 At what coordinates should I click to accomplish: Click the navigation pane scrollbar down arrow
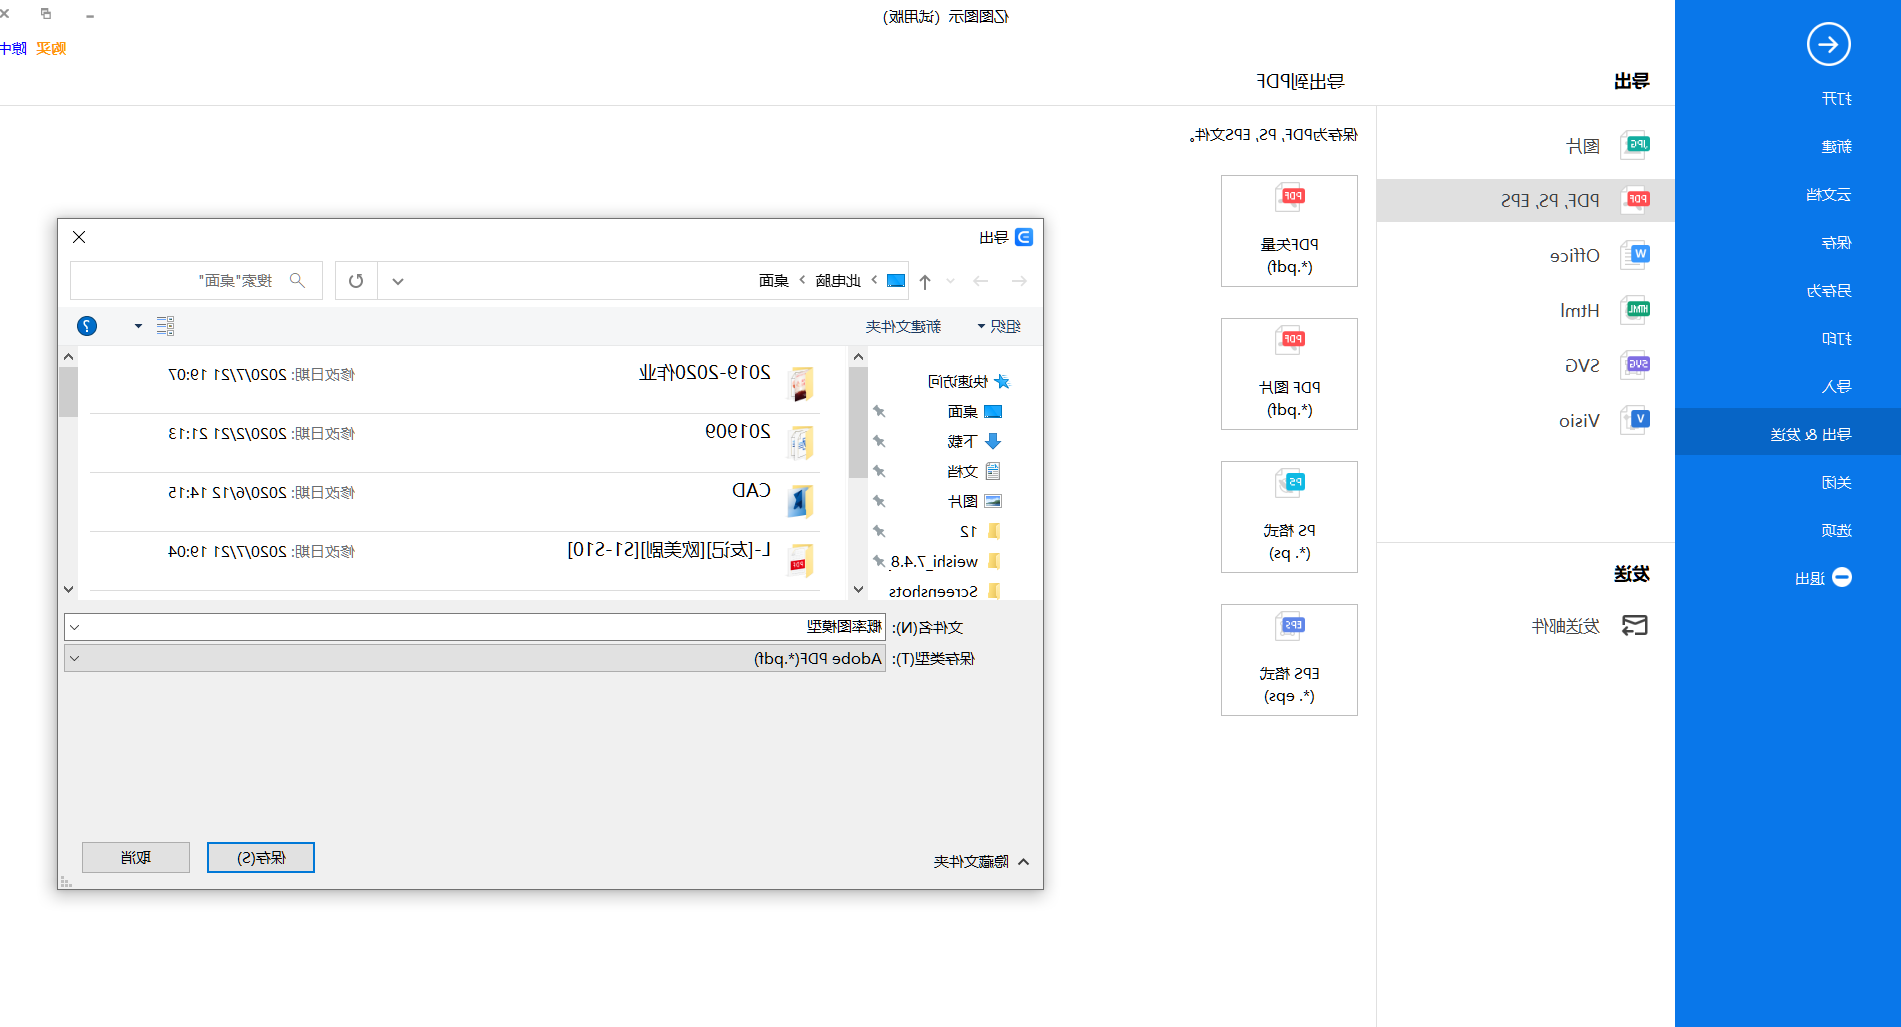[x=858, y=590]
